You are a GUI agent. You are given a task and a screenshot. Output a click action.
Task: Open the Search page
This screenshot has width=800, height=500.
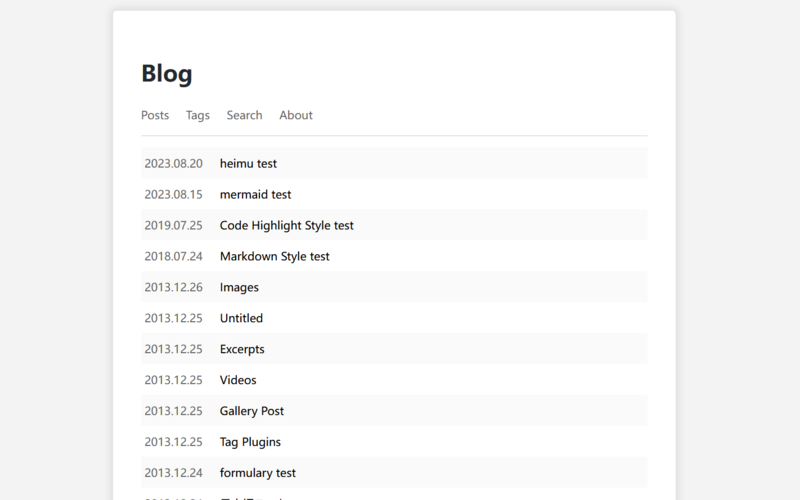[x=244, y=115]
